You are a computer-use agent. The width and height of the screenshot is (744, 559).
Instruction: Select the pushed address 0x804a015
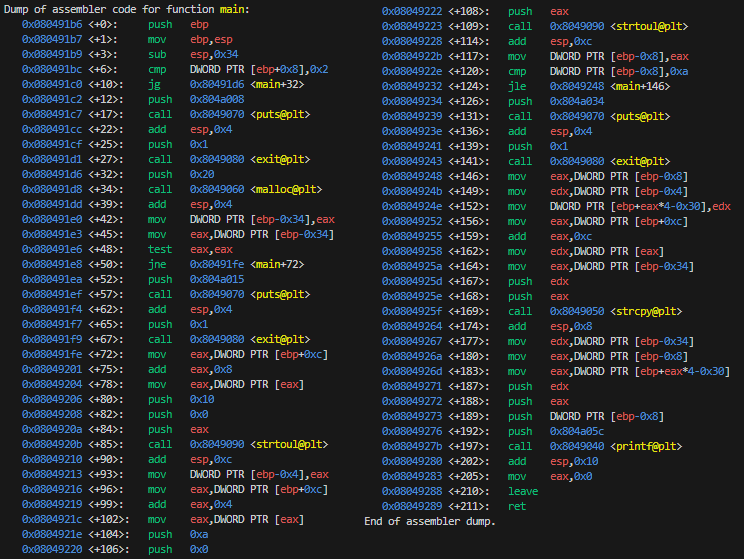[x=218, y=279]
